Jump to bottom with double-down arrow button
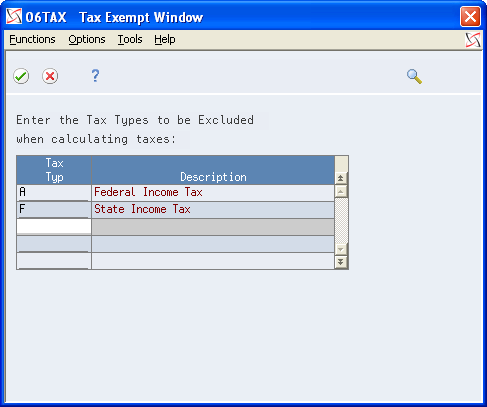Image resolution: width=487 pixels, height=407 pixels. click(x=340, y=262)
